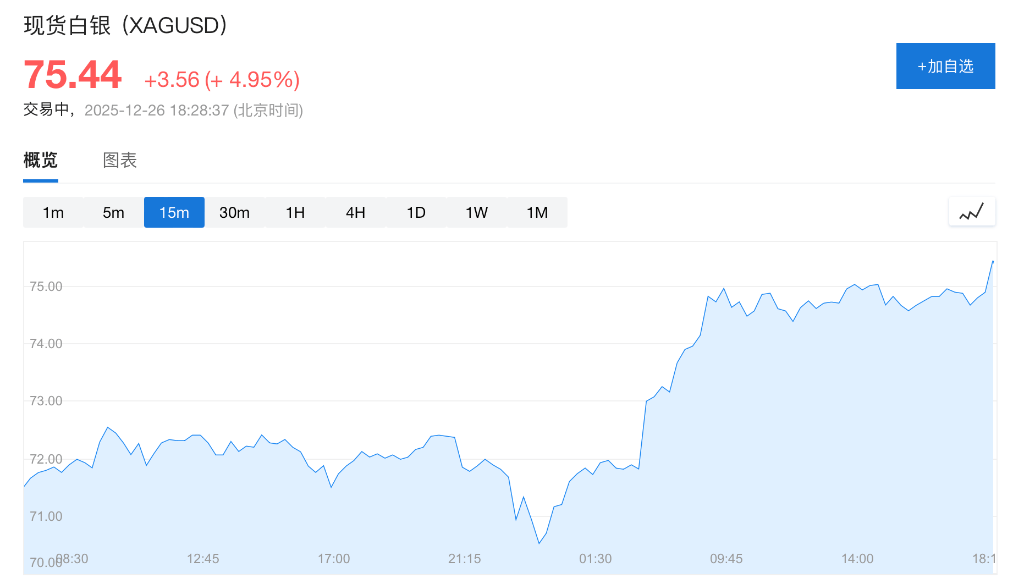Click the 现货白银 (XAGUSD) title
This screenshot has width=1024, height=586.
pyautogui.click(x=126, y=25)
